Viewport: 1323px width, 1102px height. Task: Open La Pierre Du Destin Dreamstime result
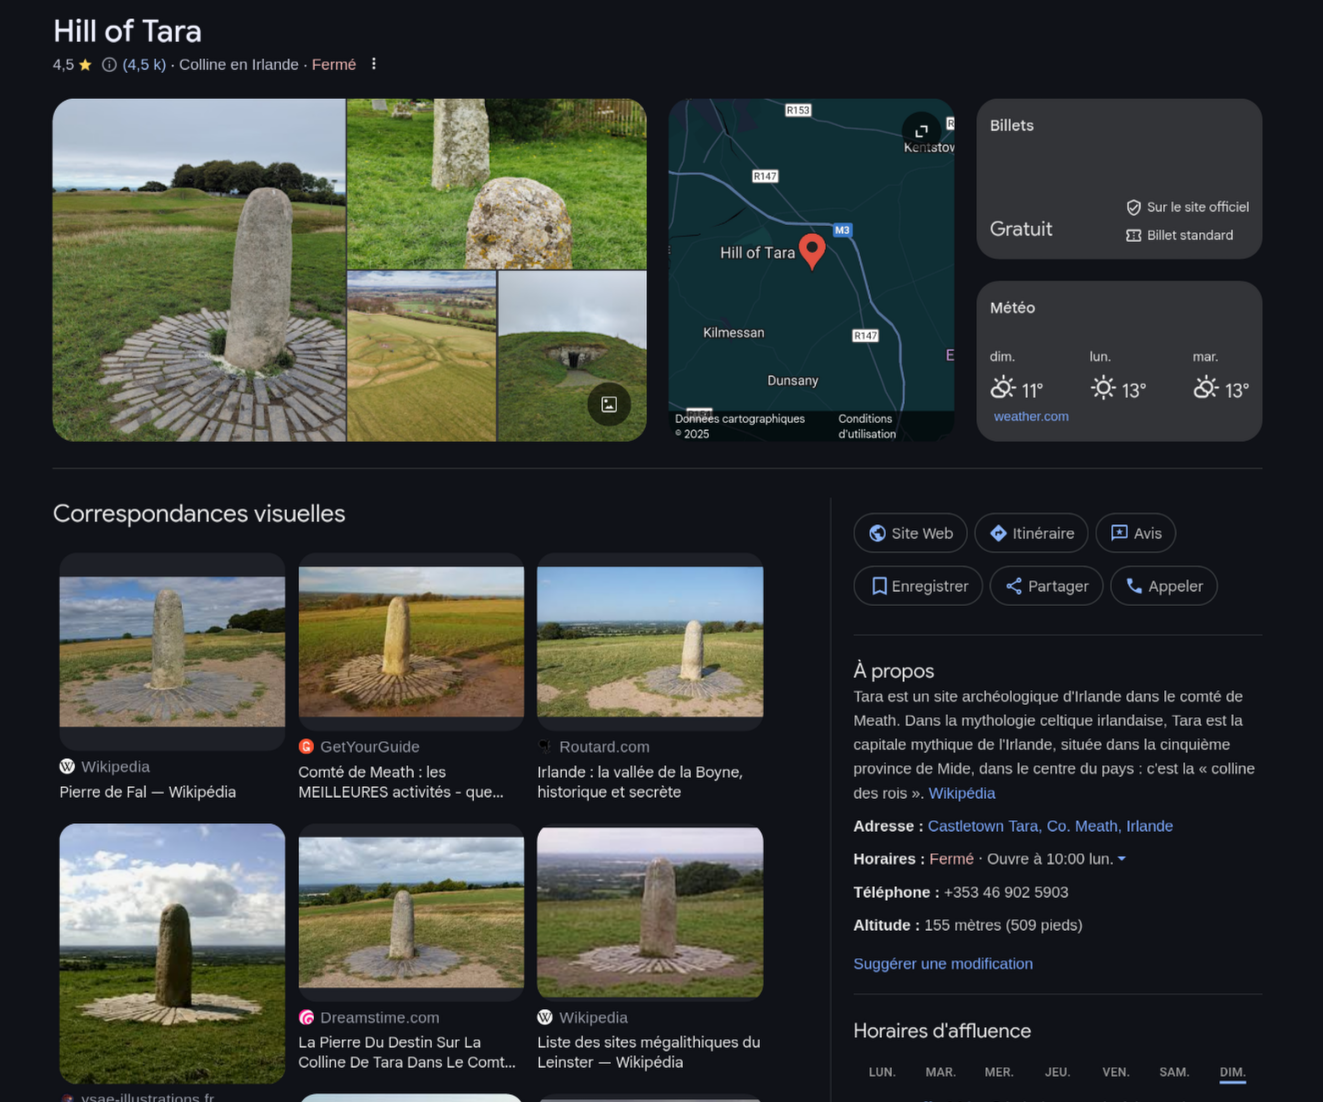point(407,1052)
